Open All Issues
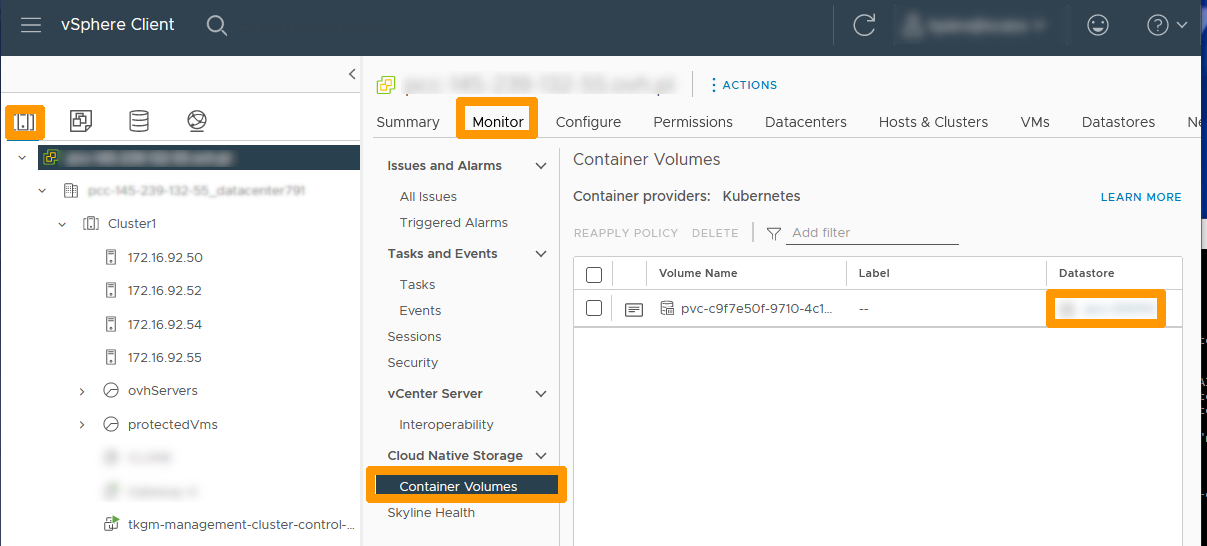 (428, 197)
